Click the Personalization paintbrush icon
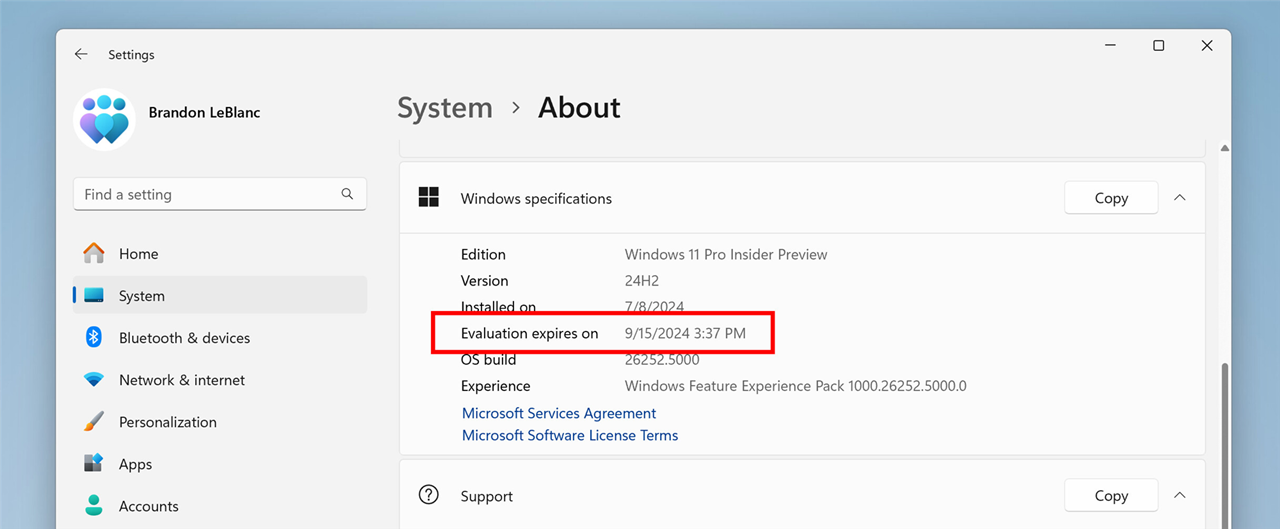 (94, 422)
